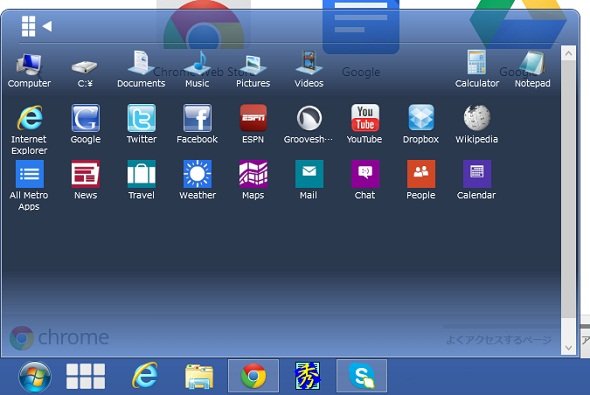Image resolution: width=590 pixels, height=395 pixels.
Task: Open the News metro app
Action: tap(85, 180)
